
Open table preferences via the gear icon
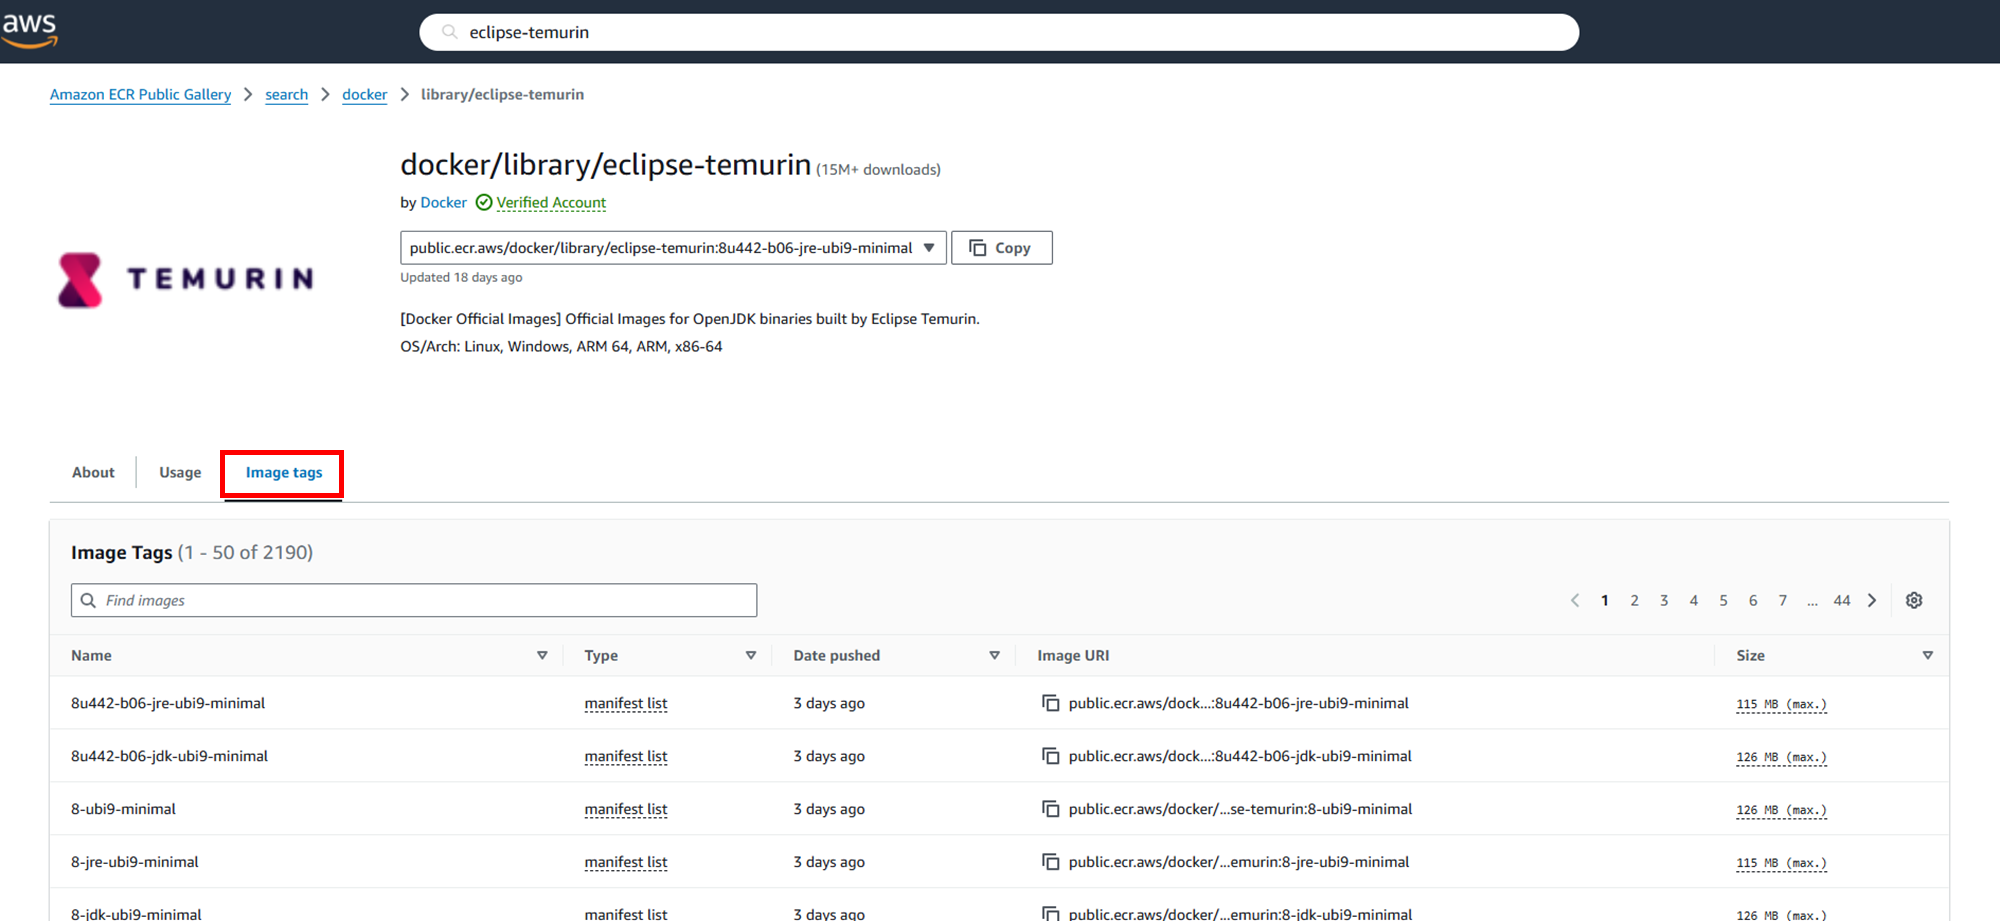(x=1914, y=600)
